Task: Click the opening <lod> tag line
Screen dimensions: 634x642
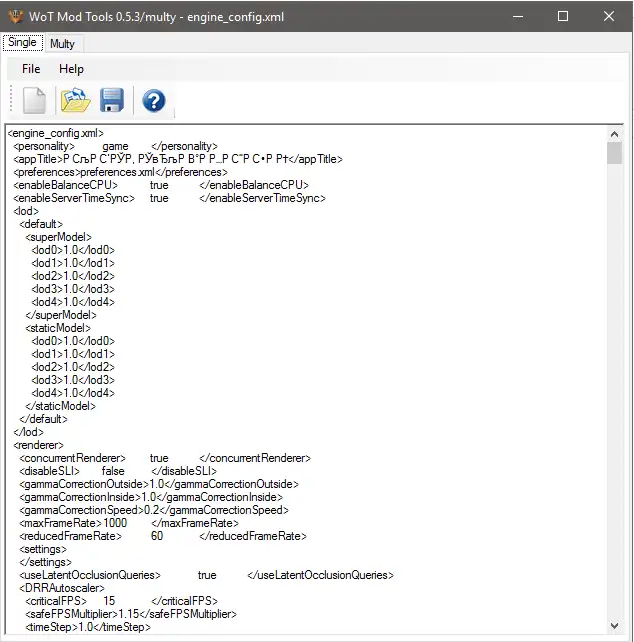Action: (26, 211)
